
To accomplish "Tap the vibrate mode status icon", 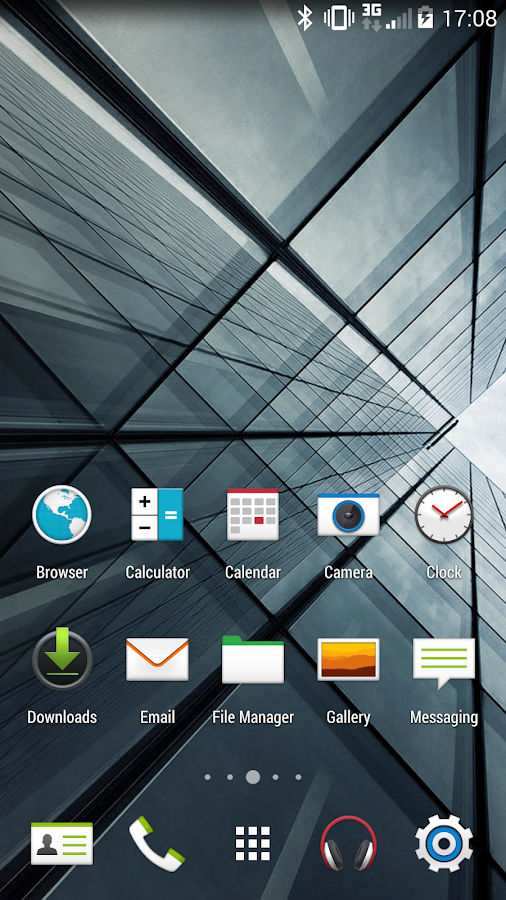I will 338,18.
